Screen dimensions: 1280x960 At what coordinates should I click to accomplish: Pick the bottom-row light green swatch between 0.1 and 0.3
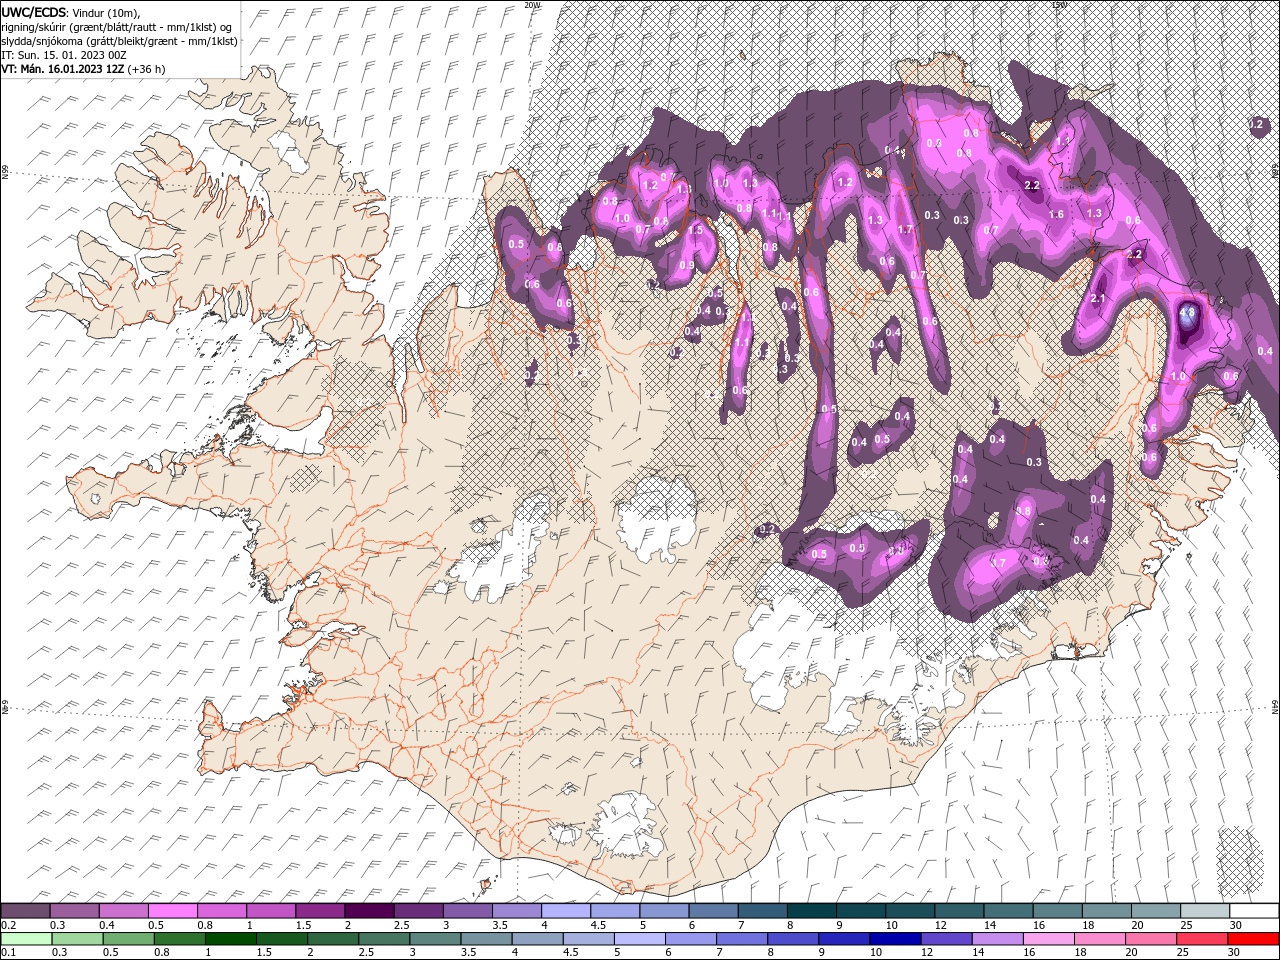pos(27,940)
